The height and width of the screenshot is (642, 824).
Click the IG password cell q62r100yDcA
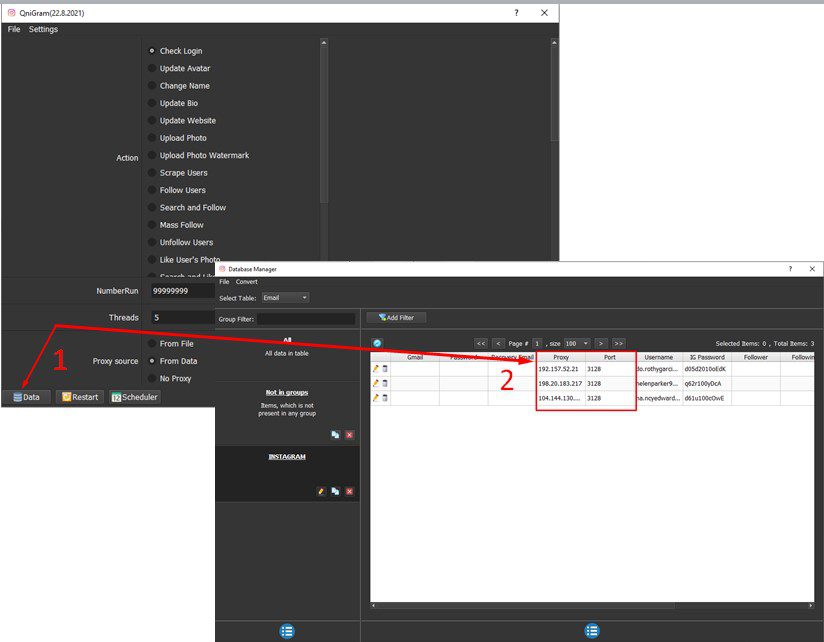pos(707,384)
